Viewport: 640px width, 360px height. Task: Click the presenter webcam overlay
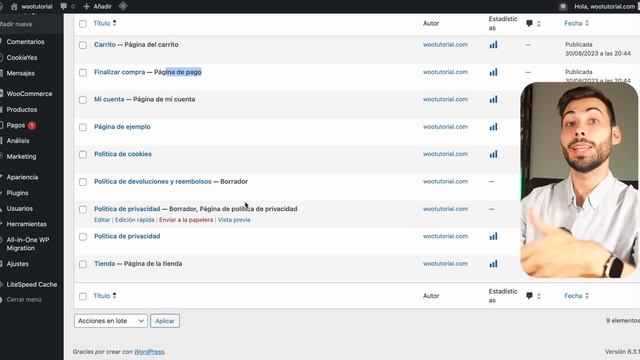click(580, 180)
